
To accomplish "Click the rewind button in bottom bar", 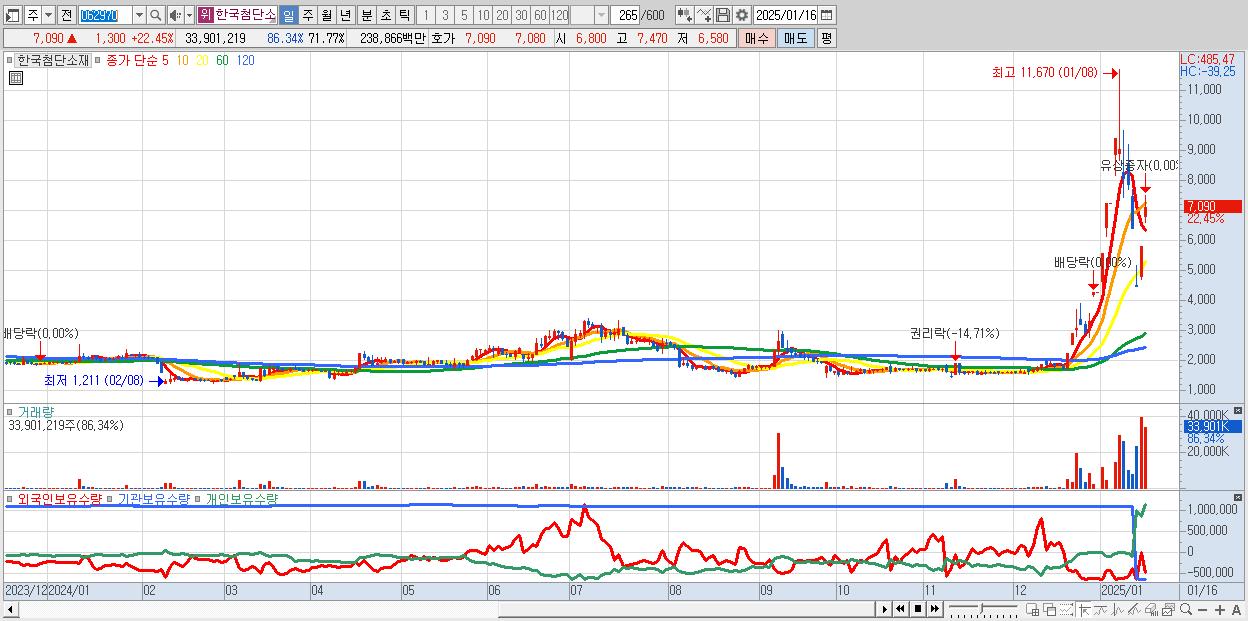I will click(900, 609).
